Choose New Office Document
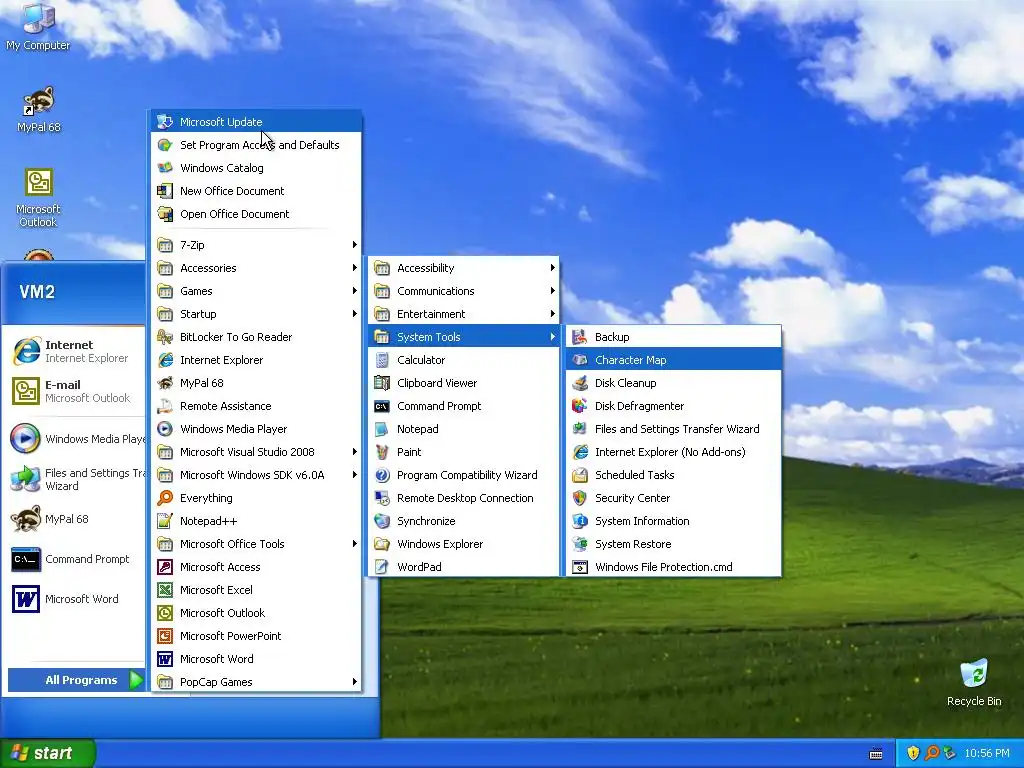The width and height of the screenshot is (1024, 768). [x=256, y=191]
